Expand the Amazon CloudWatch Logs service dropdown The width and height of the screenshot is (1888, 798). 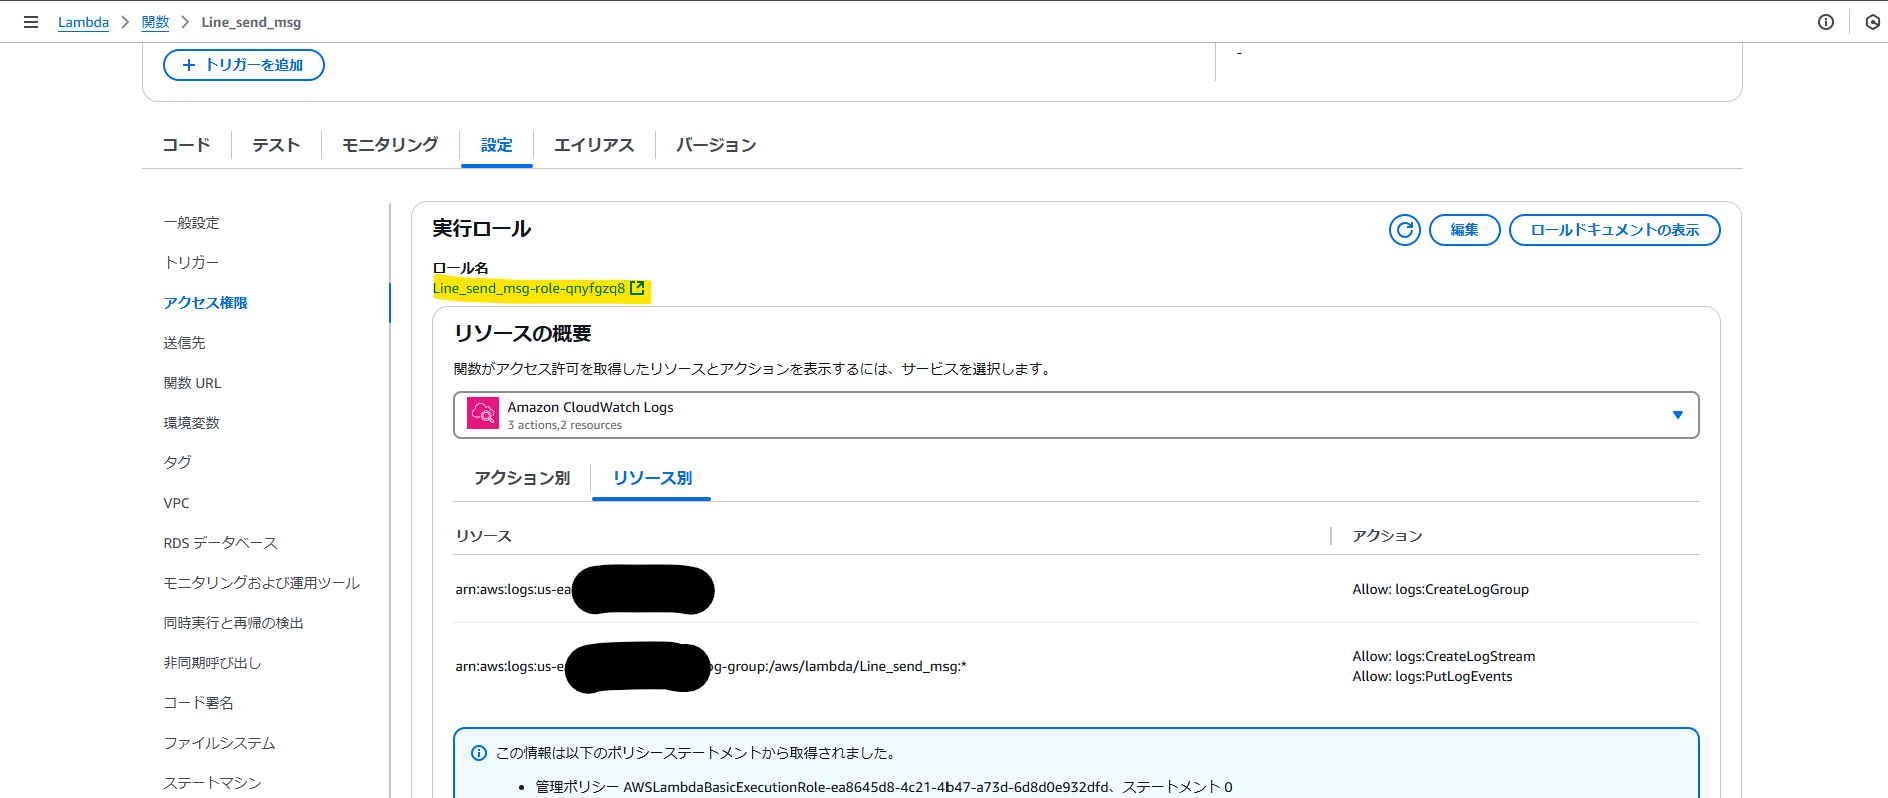tap(1076, 415)
